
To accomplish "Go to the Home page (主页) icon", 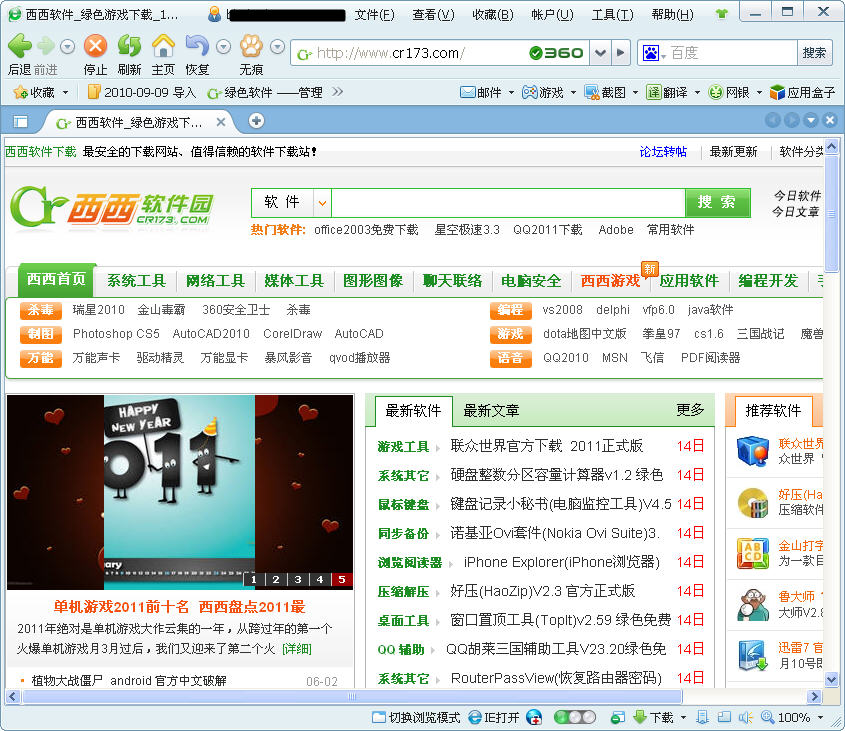I will point(163,47).
